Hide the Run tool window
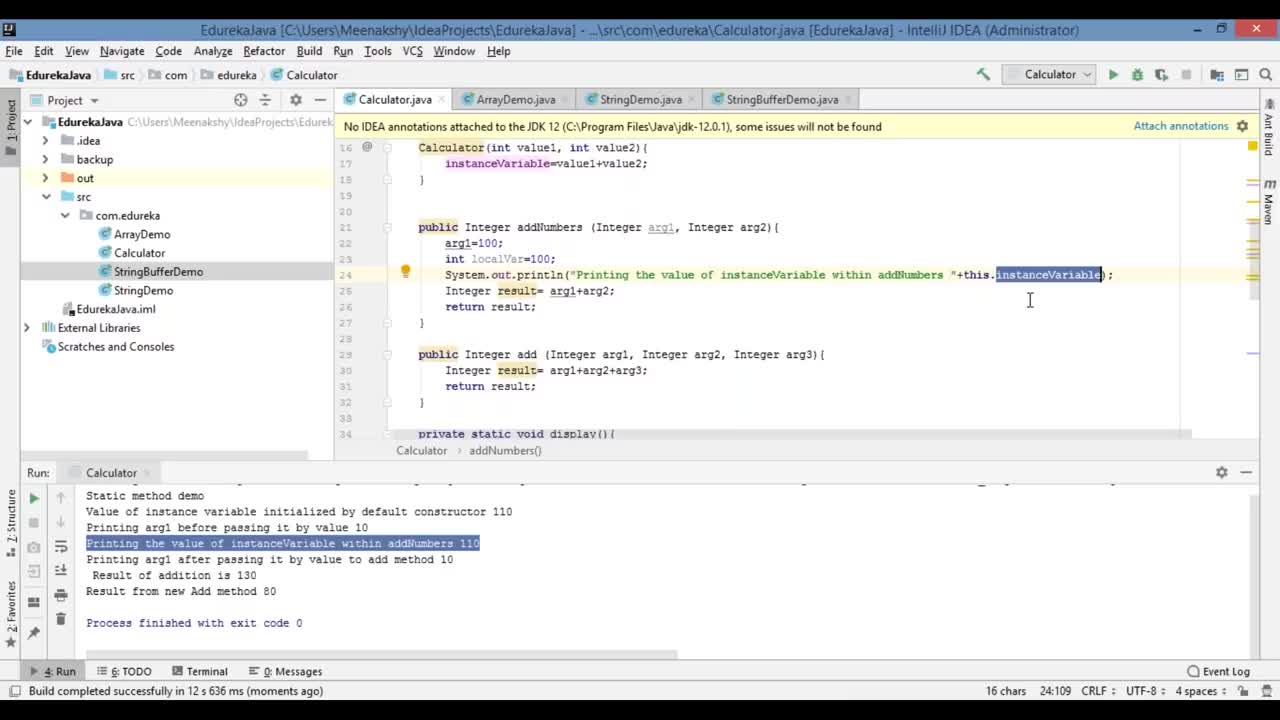 (1246, 472)
